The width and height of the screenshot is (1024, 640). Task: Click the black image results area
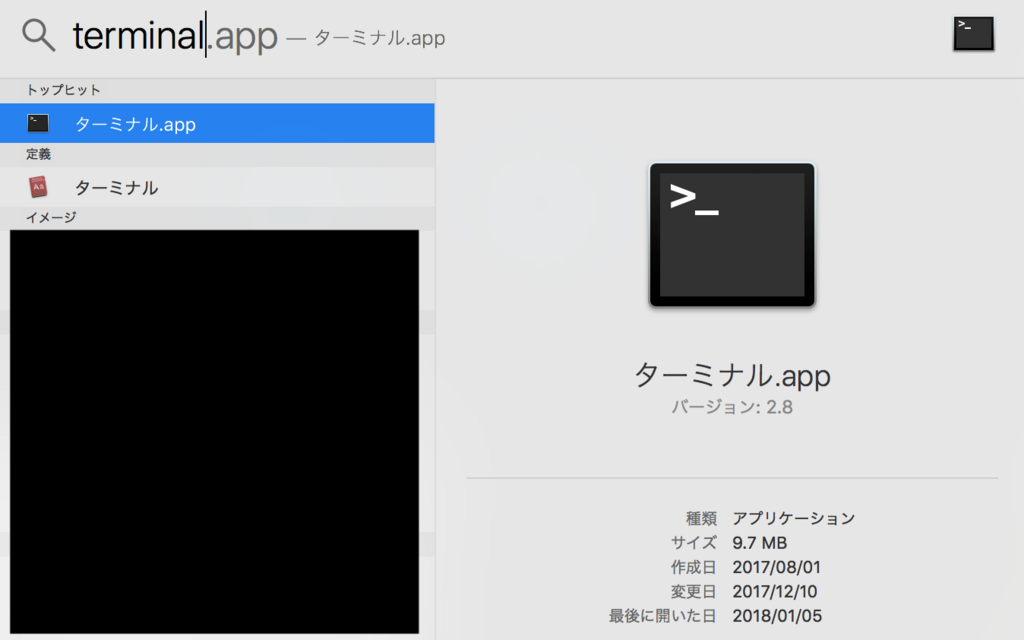tap(214, 432)
